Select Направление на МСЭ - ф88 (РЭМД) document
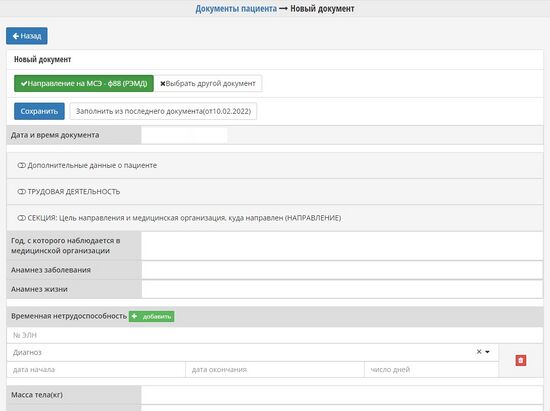The height and width of the screenshot is (411, 550). 84,83
